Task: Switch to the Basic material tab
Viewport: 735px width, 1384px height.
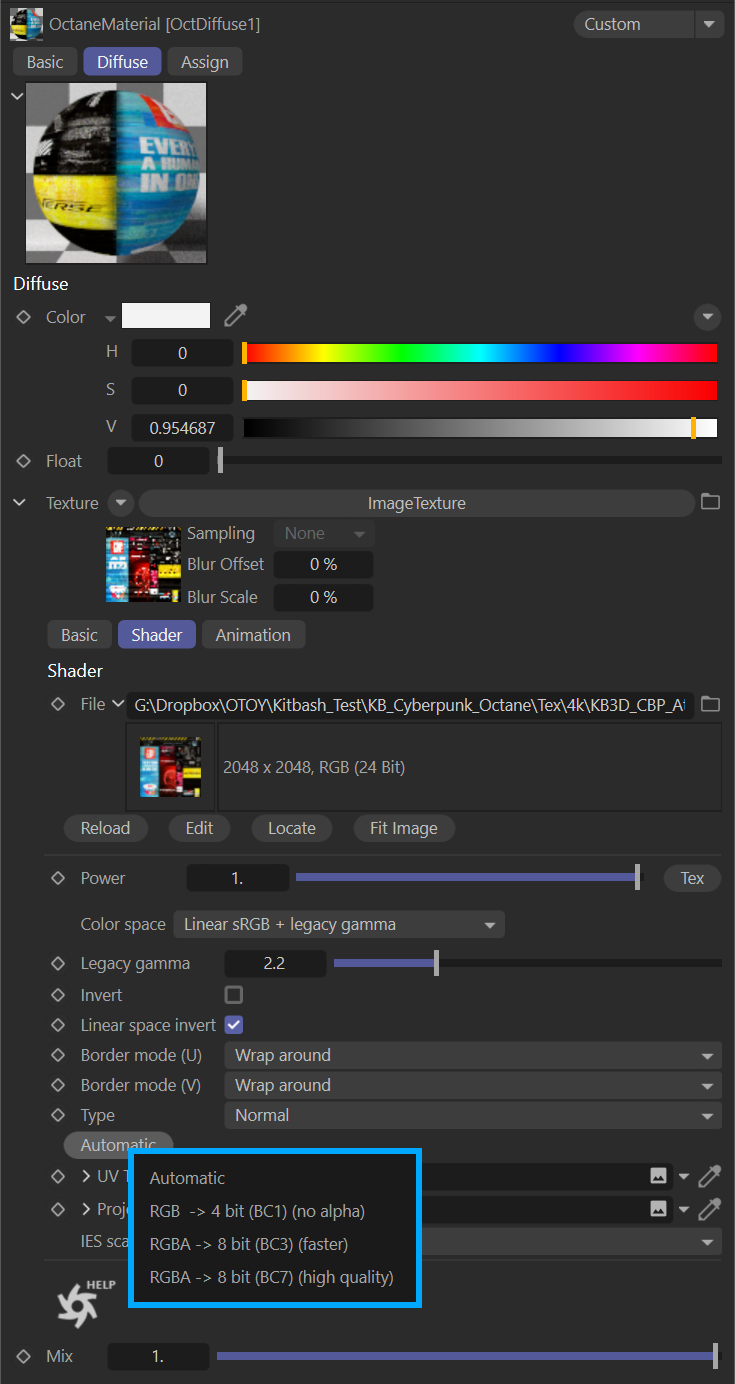Action: [x=45, y=62]
